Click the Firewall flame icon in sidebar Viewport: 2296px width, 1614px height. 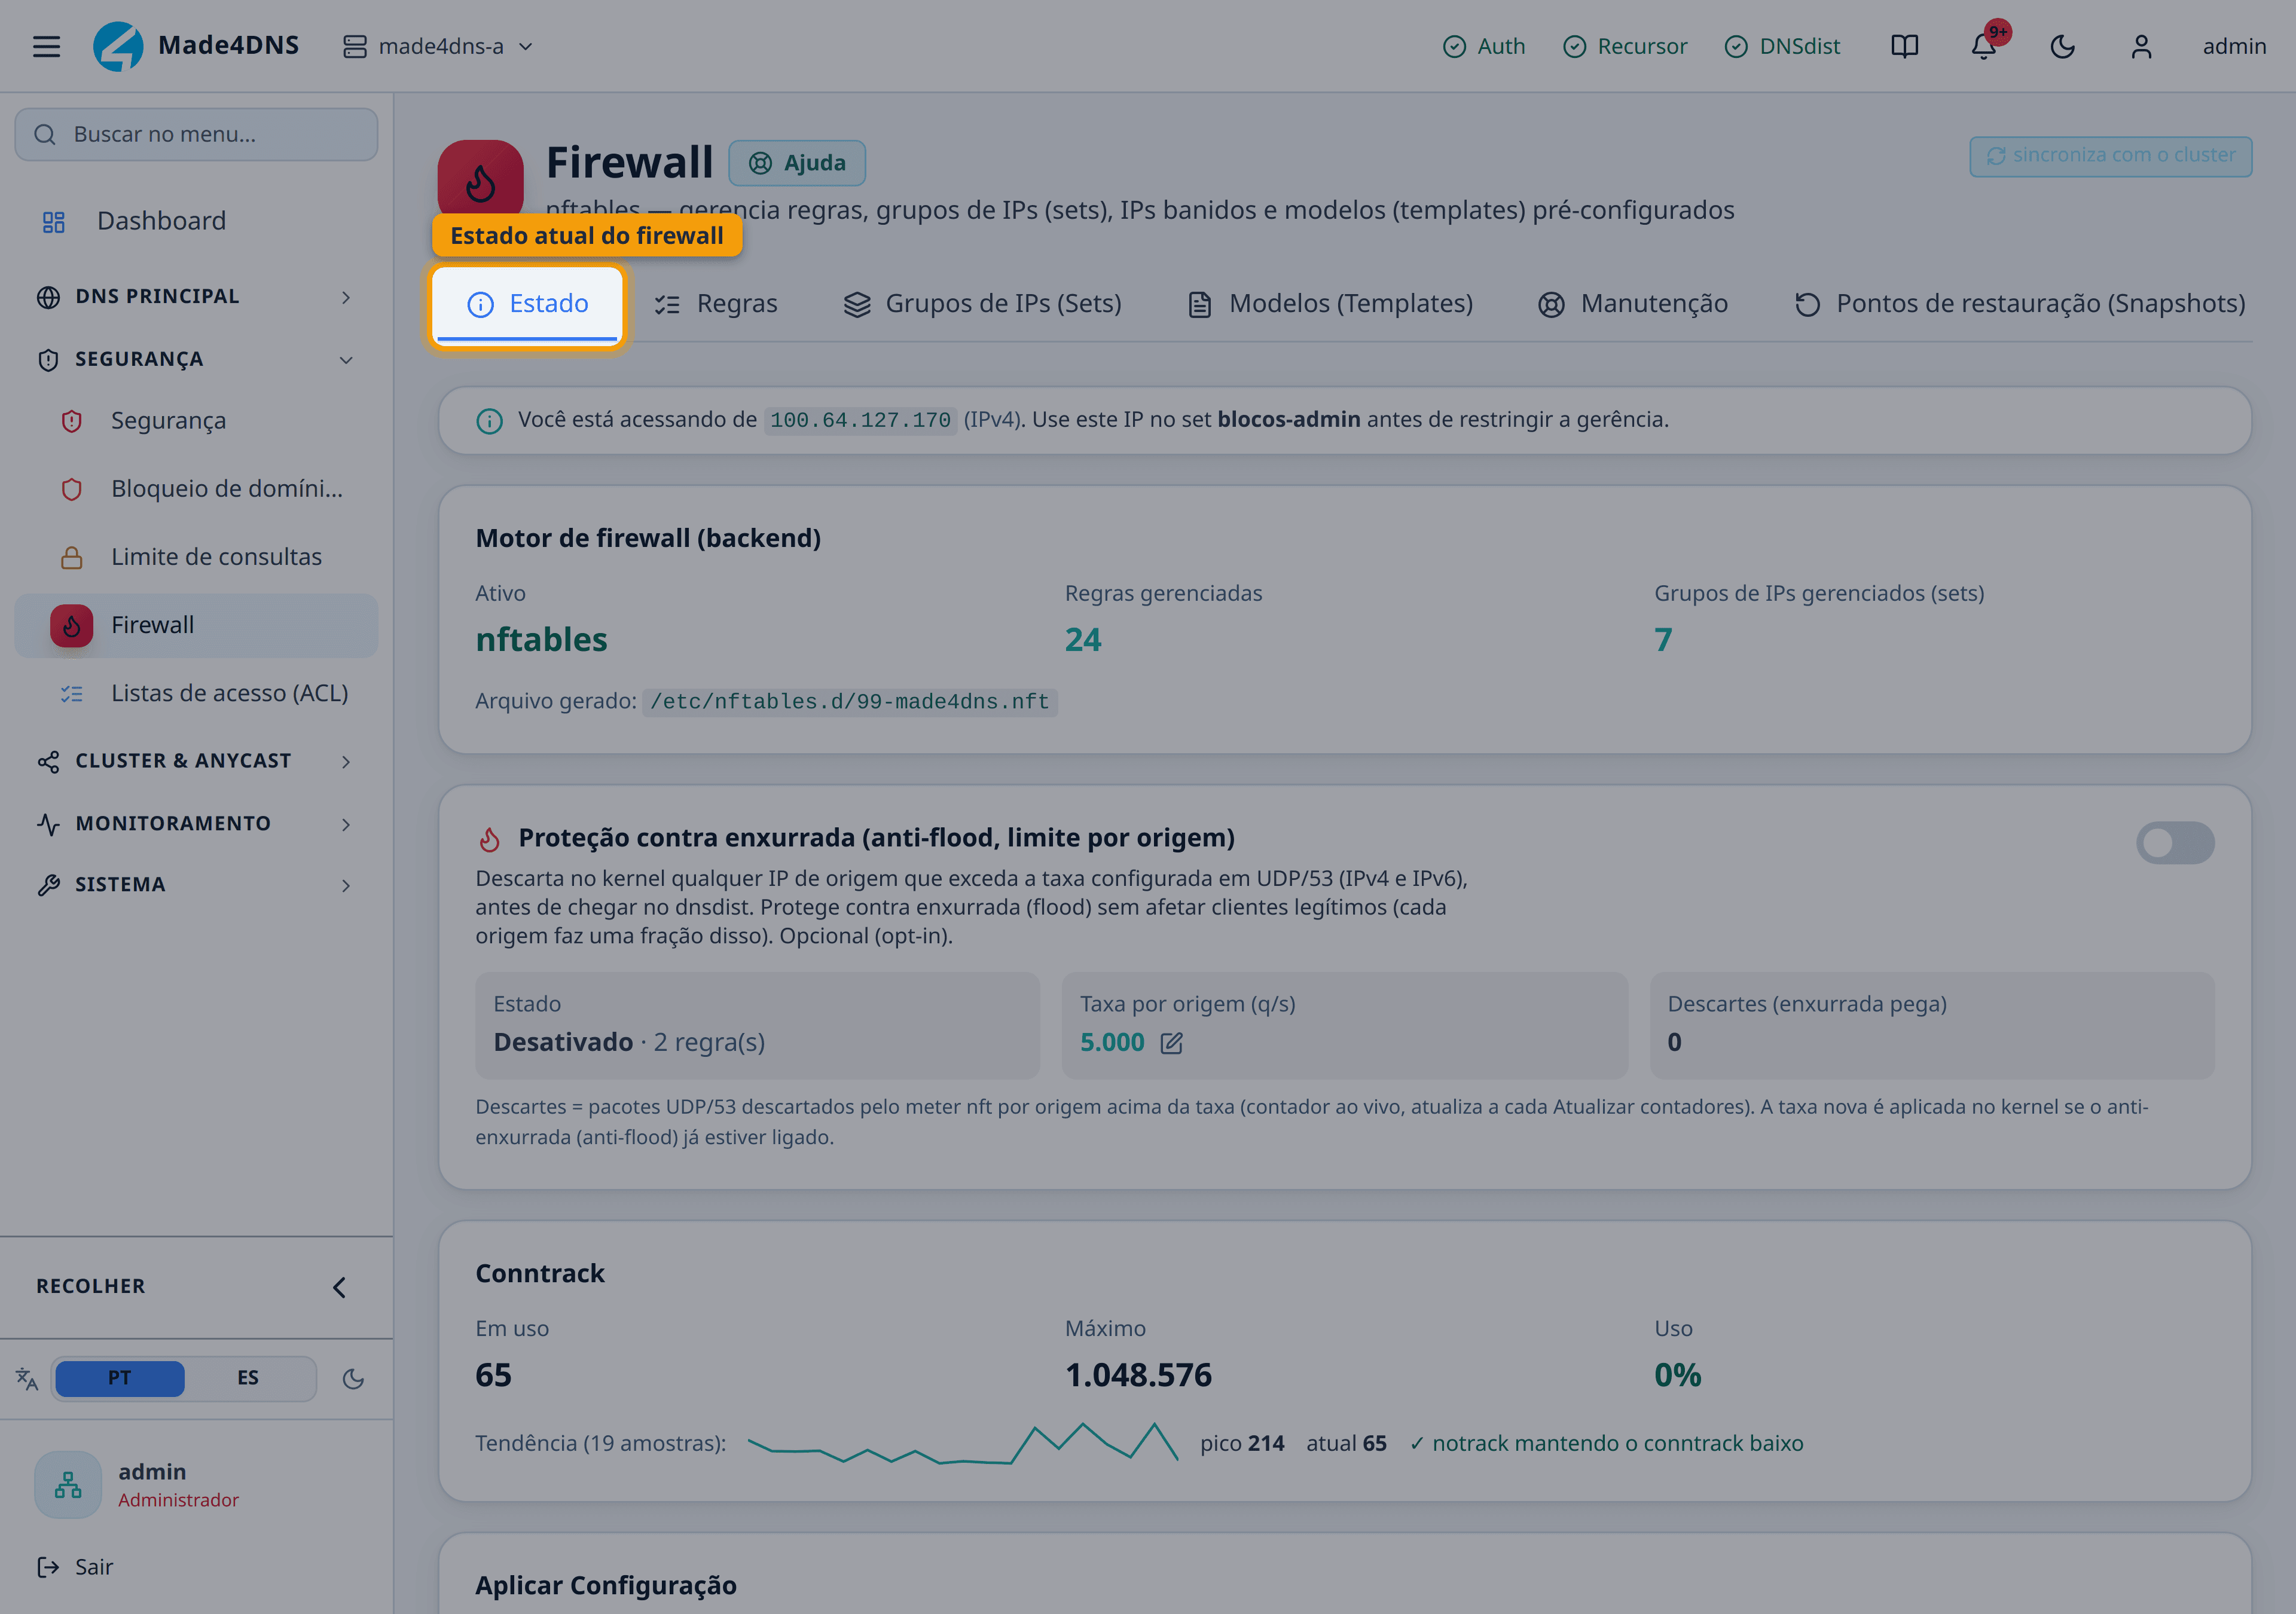point(72,626)
